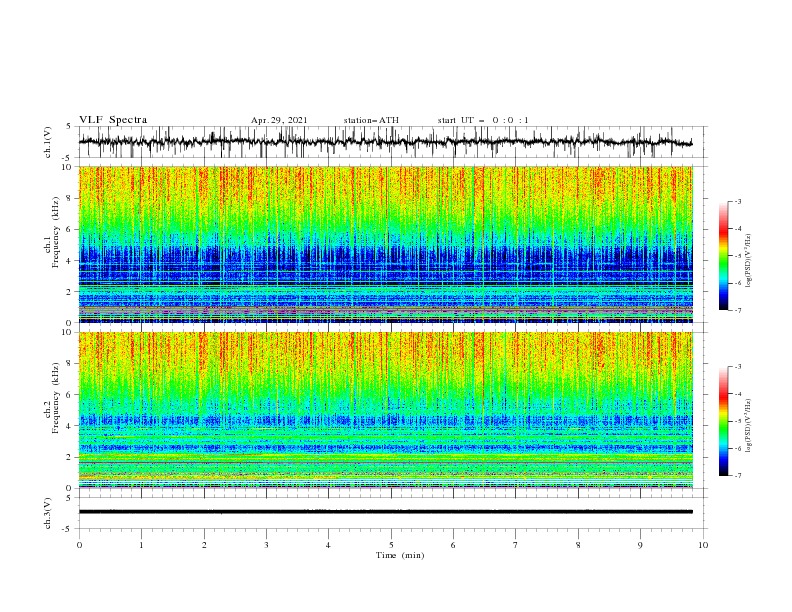
Task: Click the -5 label on ch.2 color bar
Action: 737,421
